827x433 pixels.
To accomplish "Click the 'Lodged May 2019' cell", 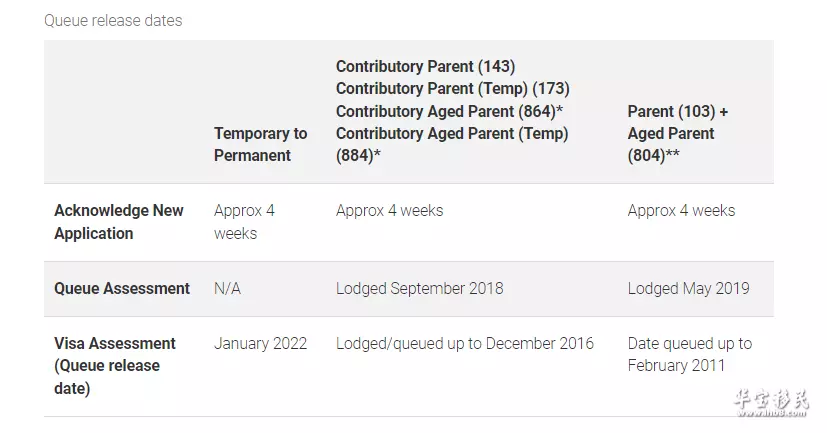I will coord(688,288).
